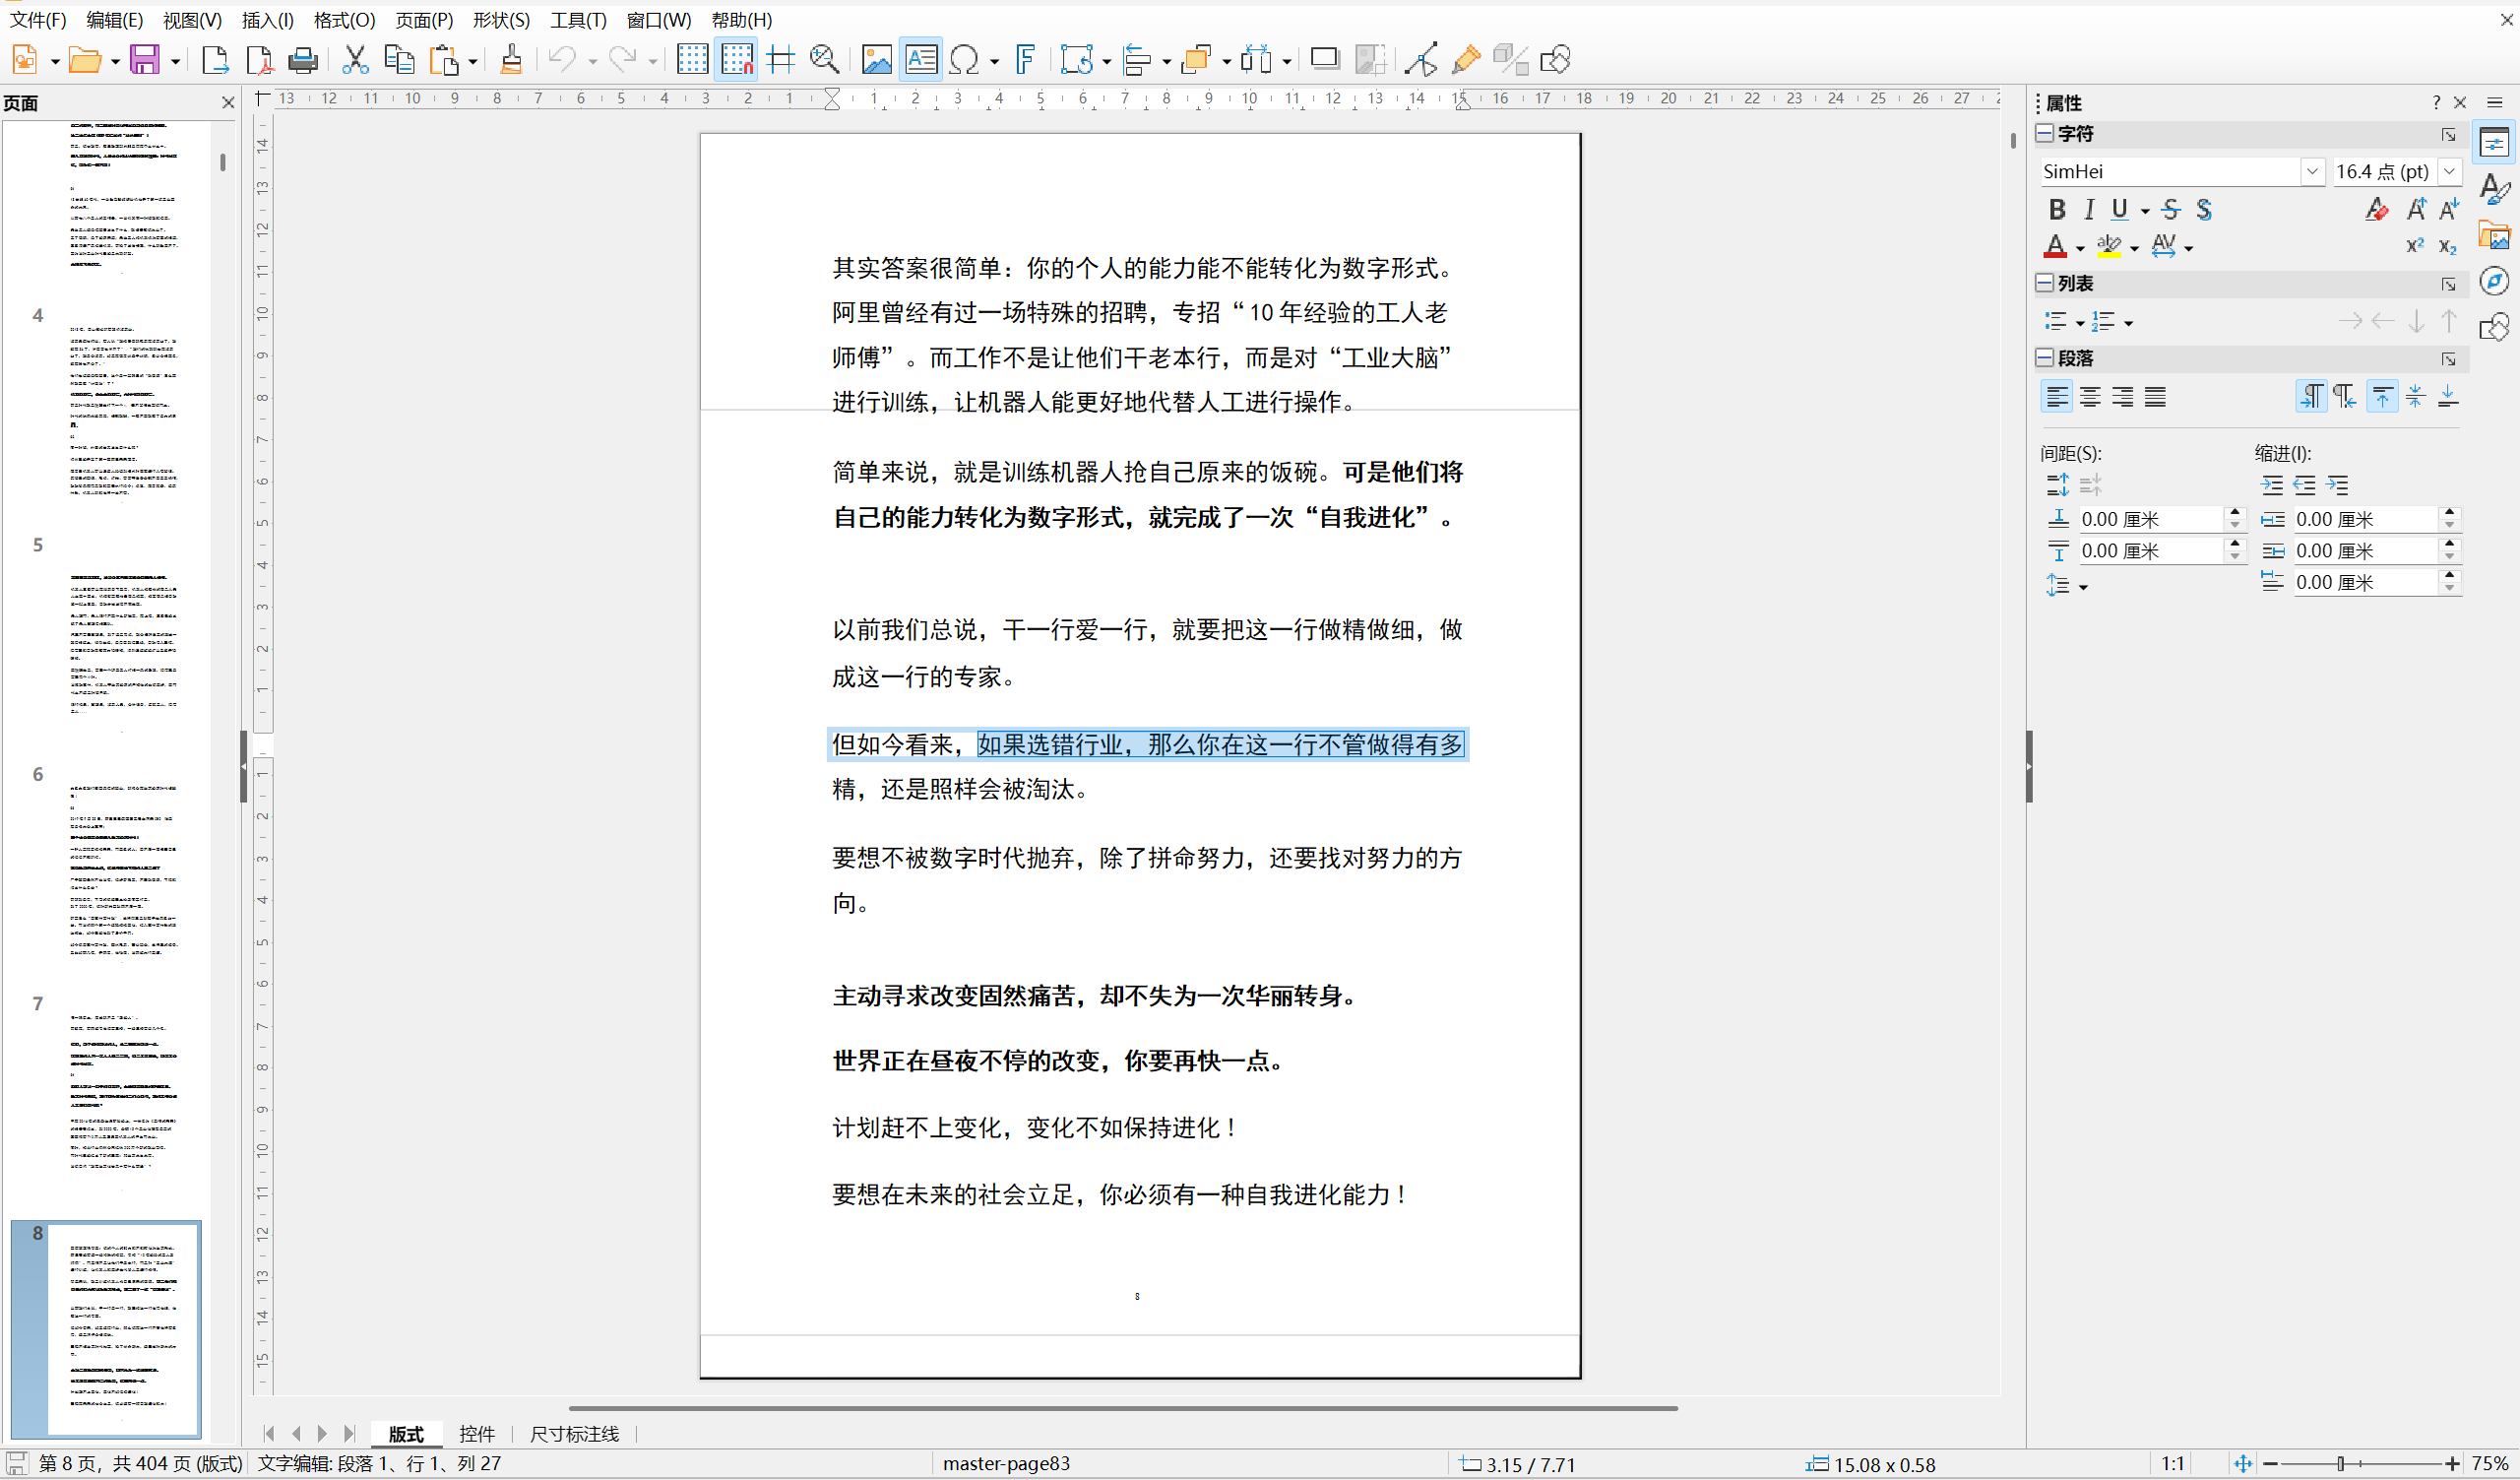Open 段落 more options dialog

tap(2449, 358)
